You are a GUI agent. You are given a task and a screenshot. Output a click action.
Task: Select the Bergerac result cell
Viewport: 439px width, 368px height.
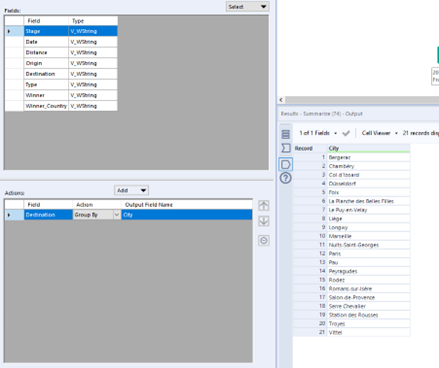(368, 157)
